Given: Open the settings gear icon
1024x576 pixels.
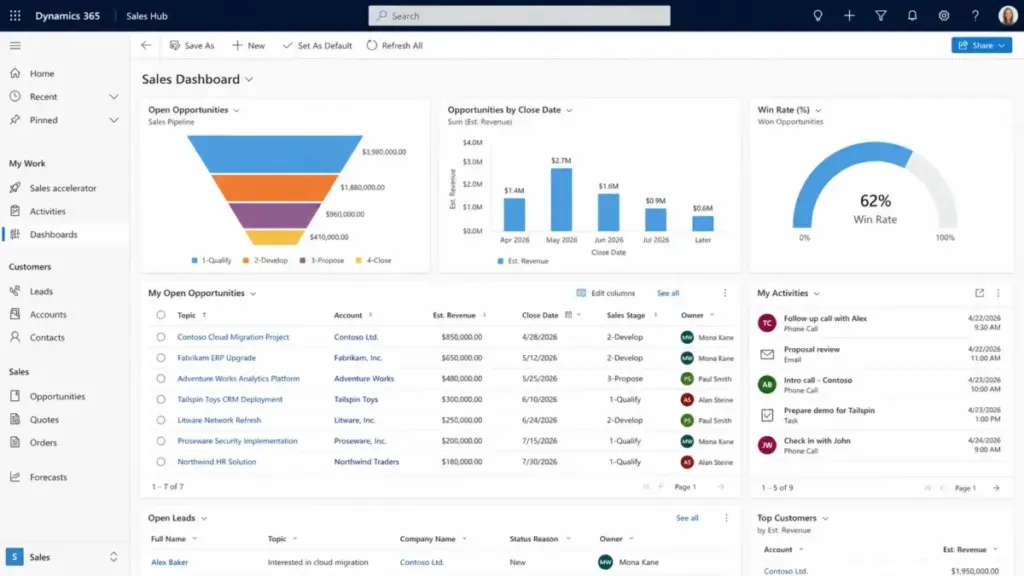Looking at the screenshot, I should (x=944, y=16).
